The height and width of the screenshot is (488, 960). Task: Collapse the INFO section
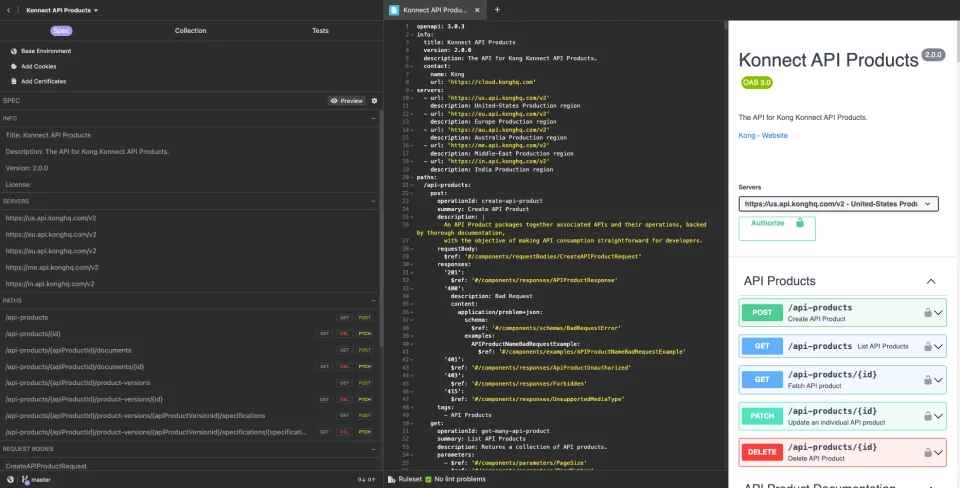click(373, 118)
